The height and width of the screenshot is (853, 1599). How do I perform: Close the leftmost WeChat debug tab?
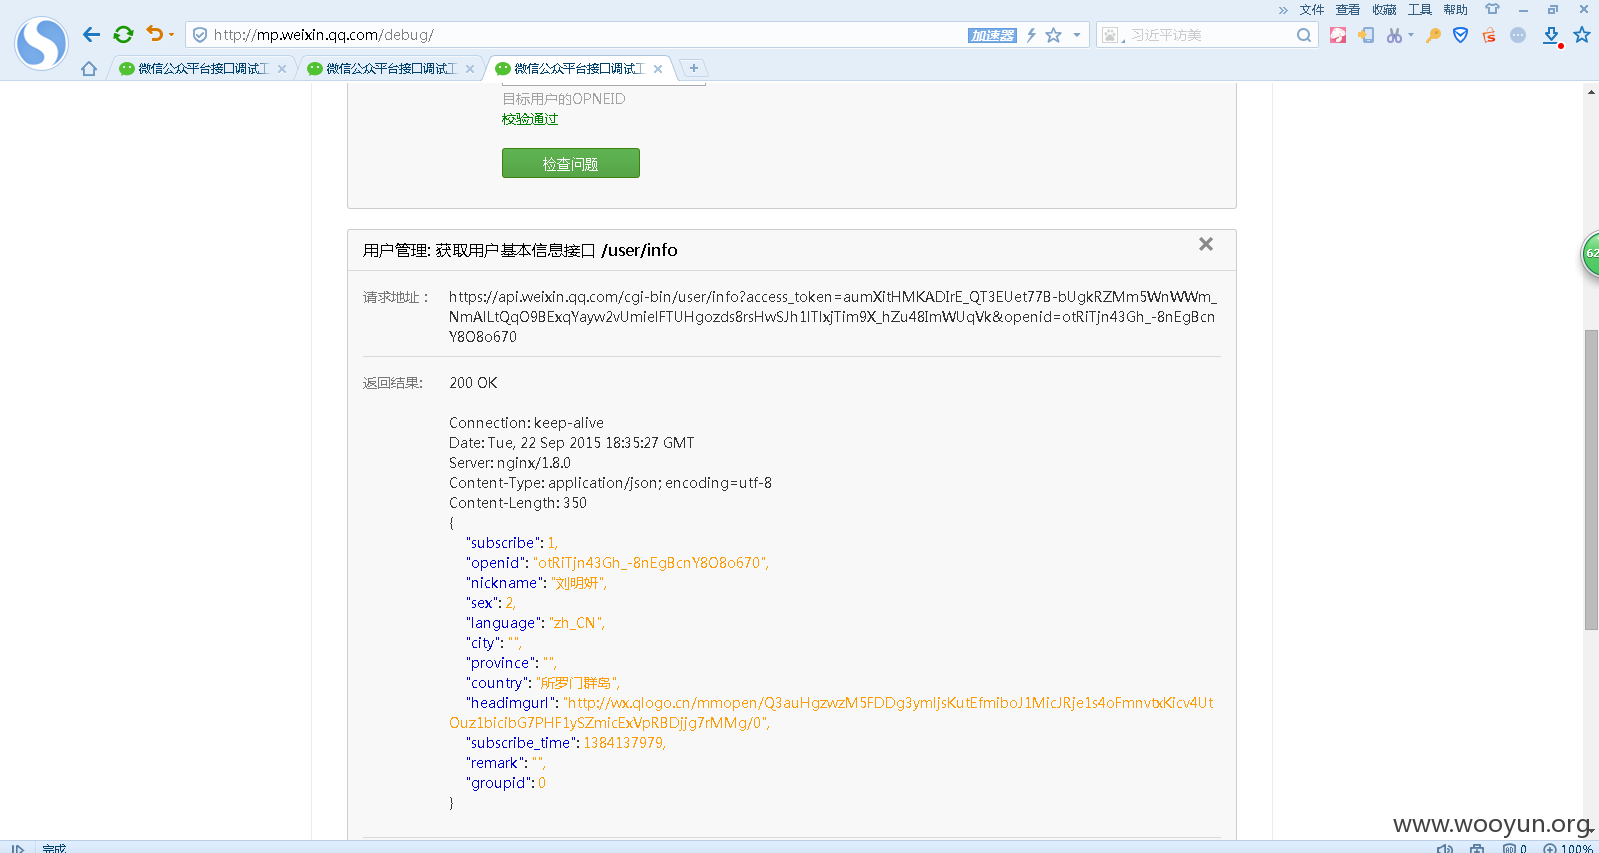click(x=282, y=69)
